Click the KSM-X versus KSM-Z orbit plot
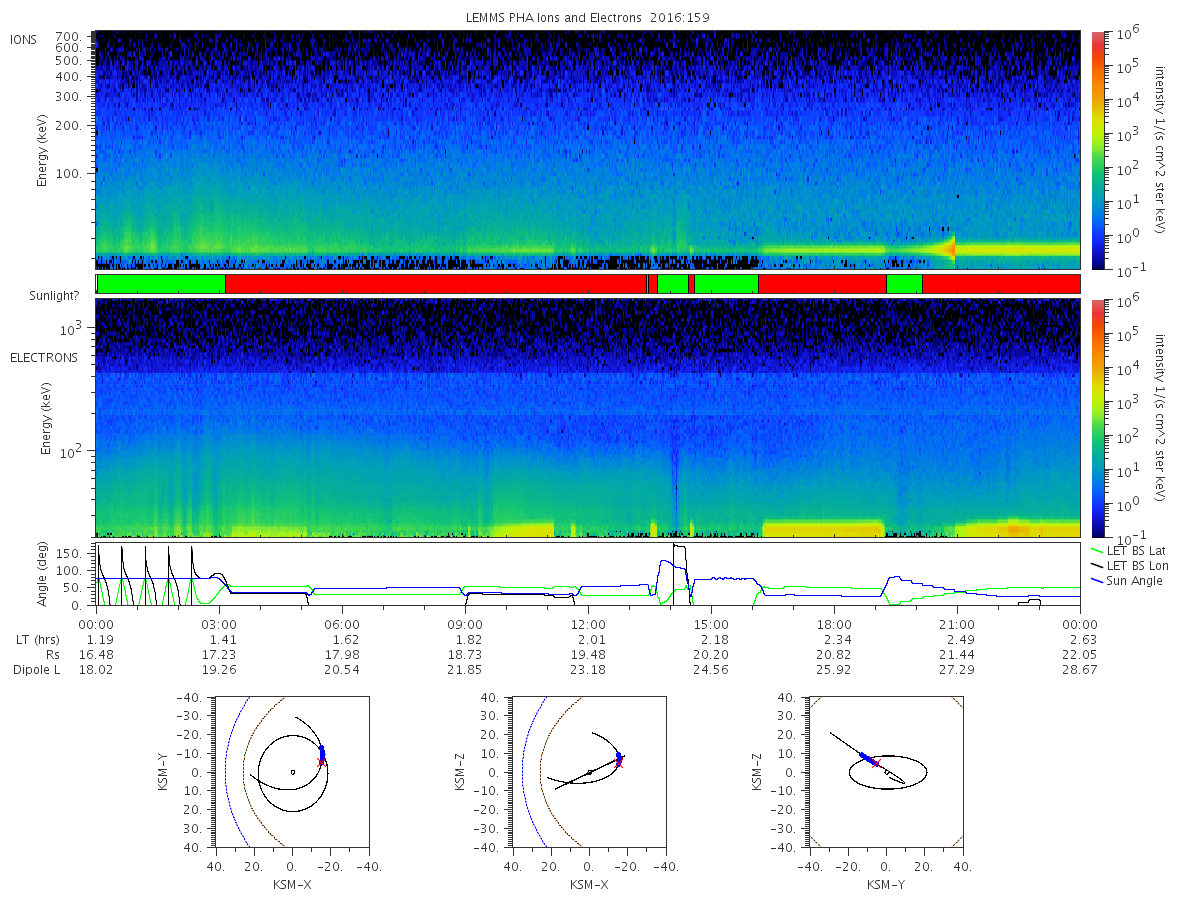Screen dimensions: 1200x900 coord(588,771)
